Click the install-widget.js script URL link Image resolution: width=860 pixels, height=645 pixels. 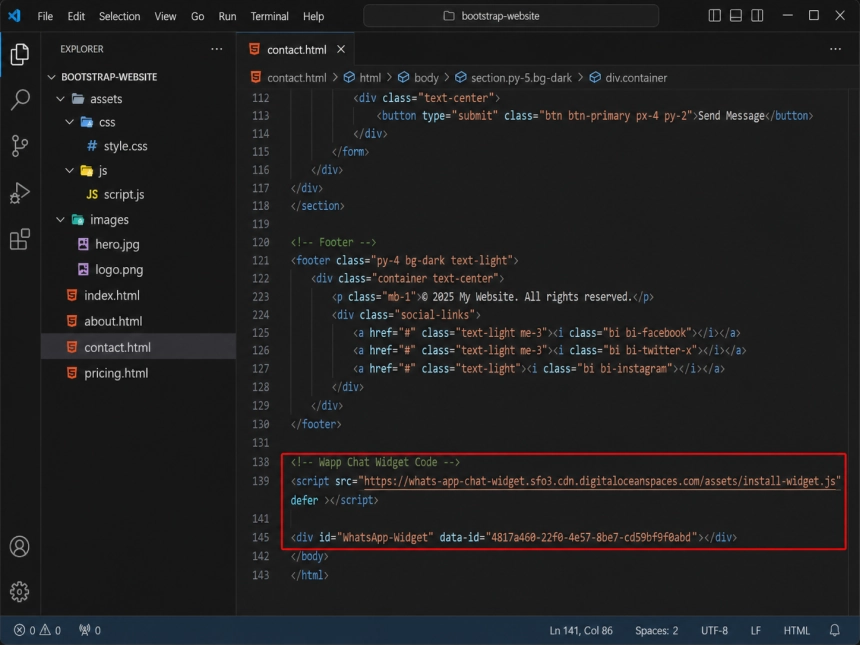point(600,481)
